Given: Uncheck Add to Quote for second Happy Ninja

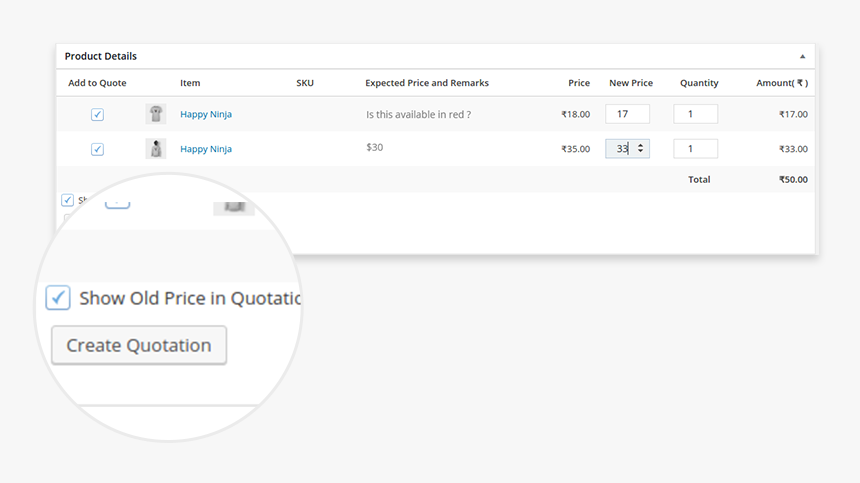Looking at the screenshot, I should coord(97,149).
